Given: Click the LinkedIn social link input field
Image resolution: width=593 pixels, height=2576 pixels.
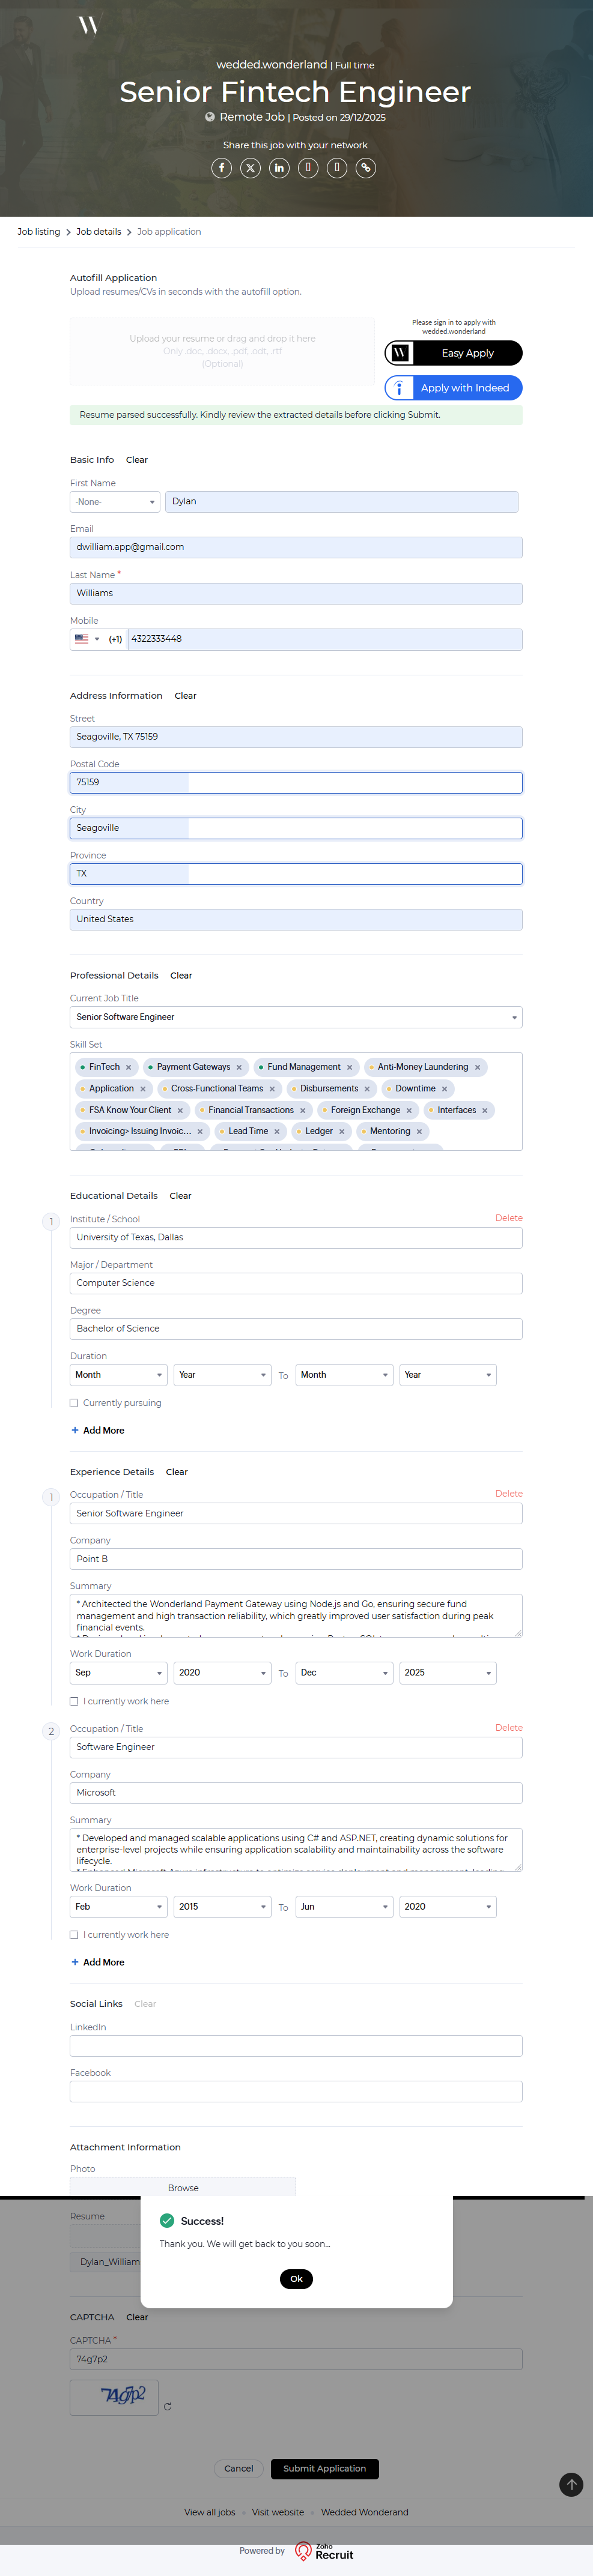Looking at the screenshot, I should 296,2046.
